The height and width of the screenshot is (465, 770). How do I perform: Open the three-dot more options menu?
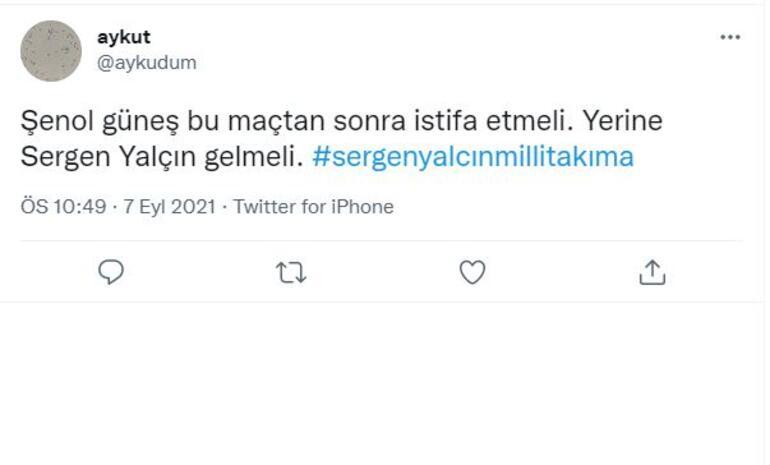730,37
